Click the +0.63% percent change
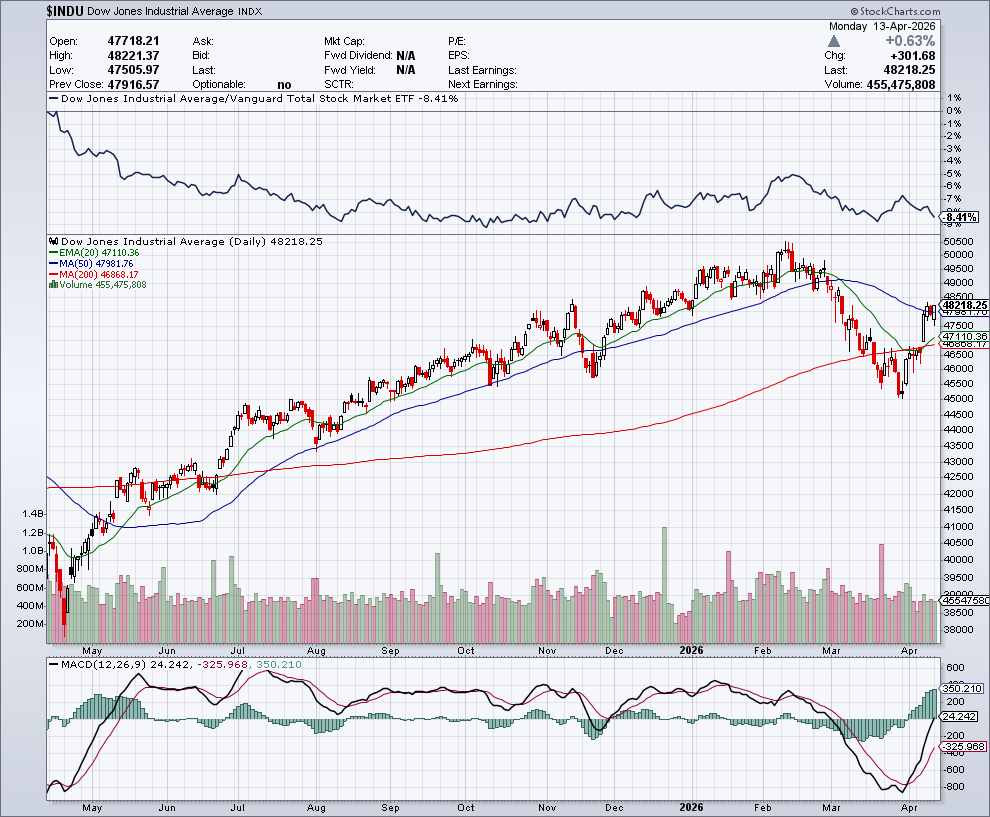The image size is (990, 817). tap(910, 41)
